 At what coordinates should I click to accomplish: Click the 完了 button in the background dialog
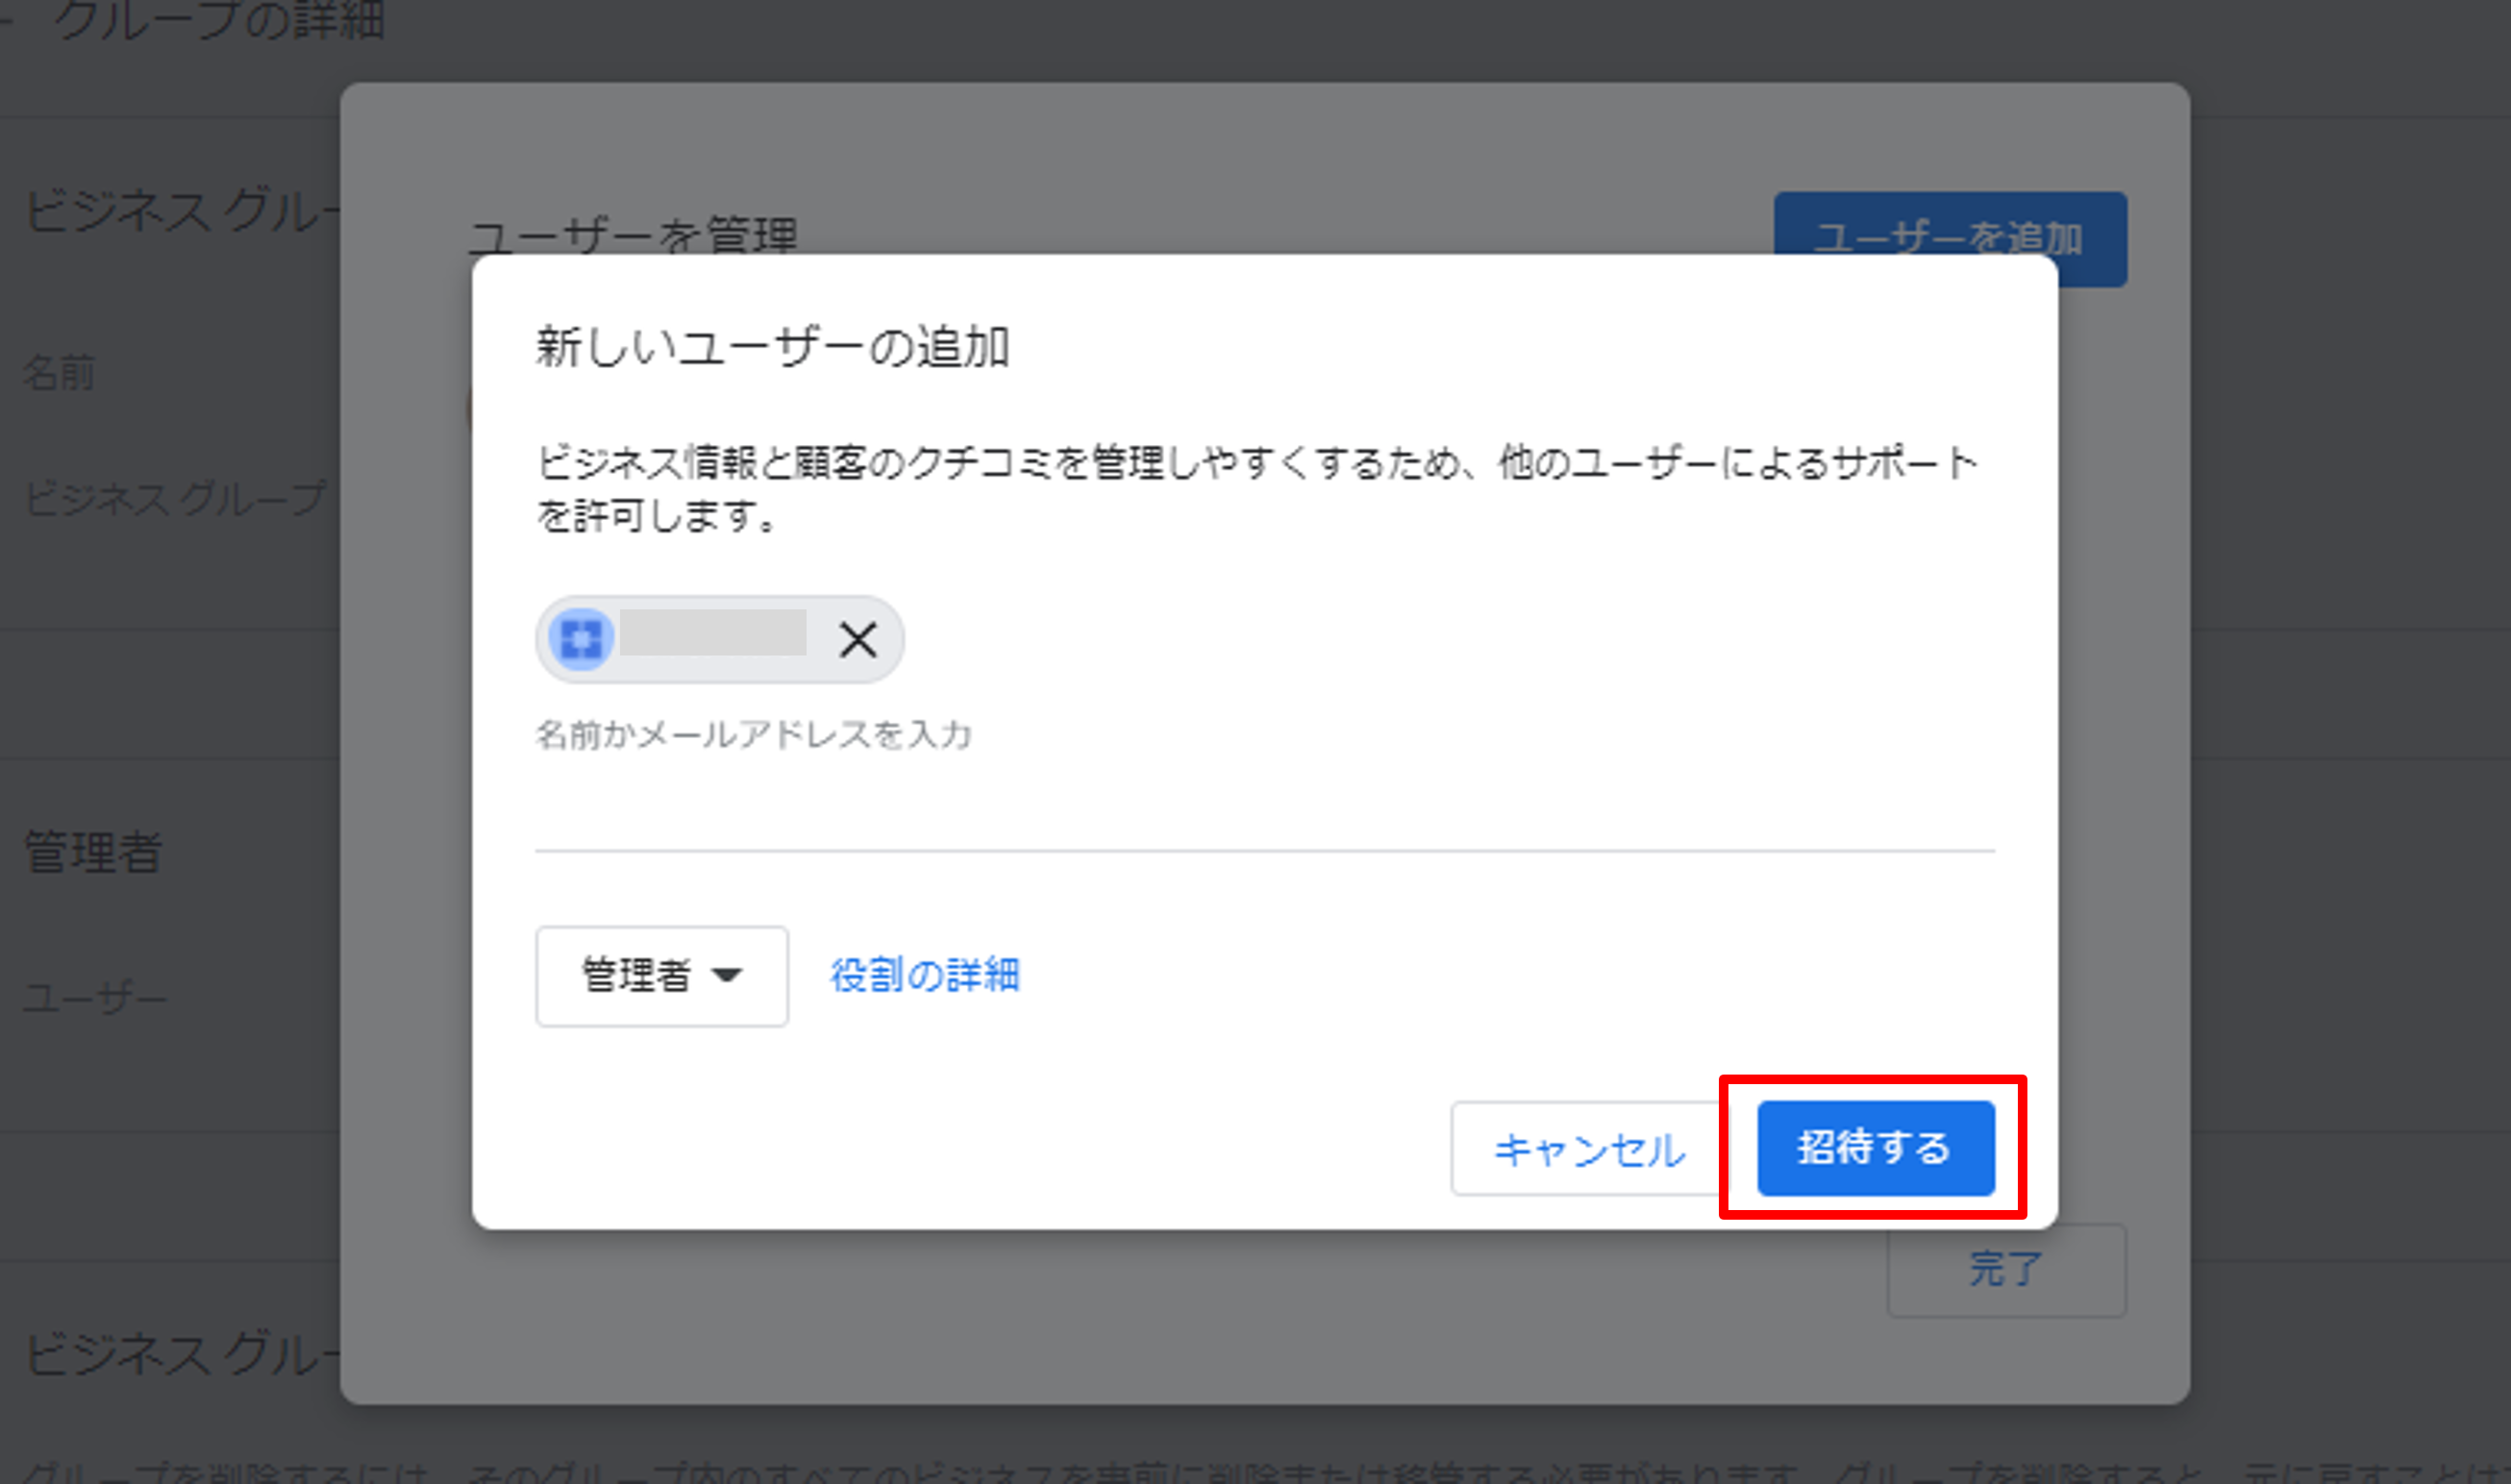(x=2006, y=1270)
